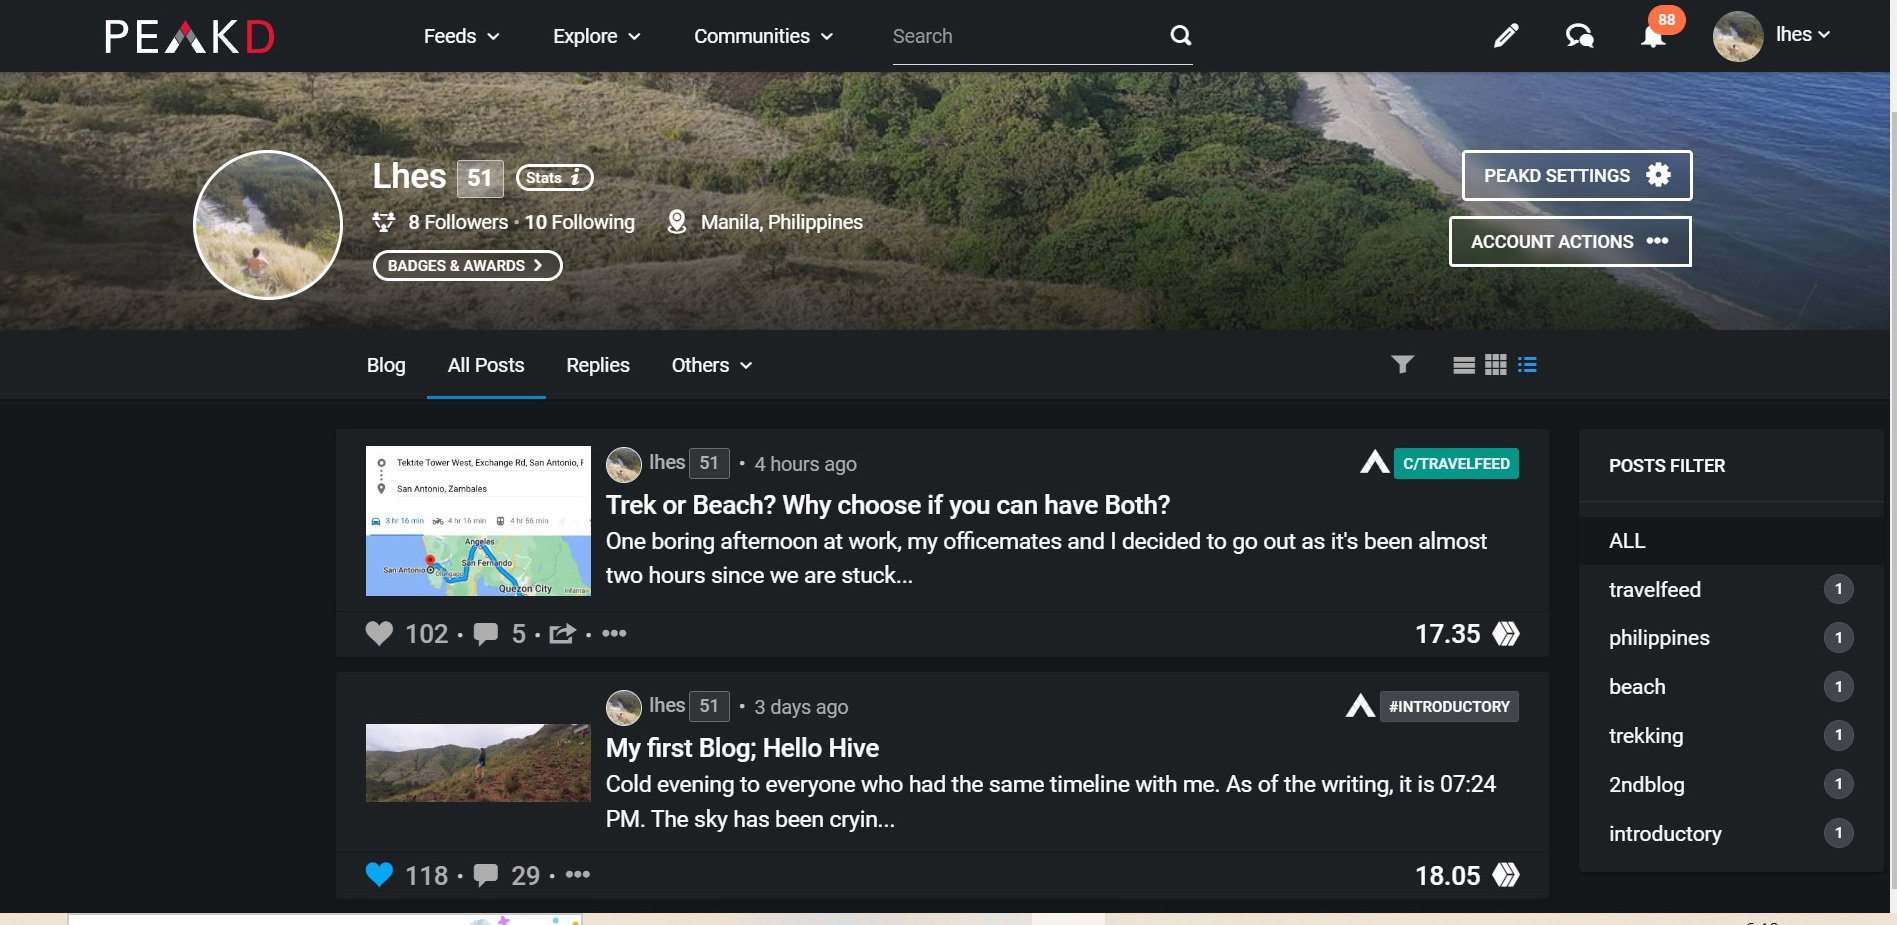Like the Trek or Beach post
The height and width of the screenshot is (925, 1897).
click(x=379, y=634)
